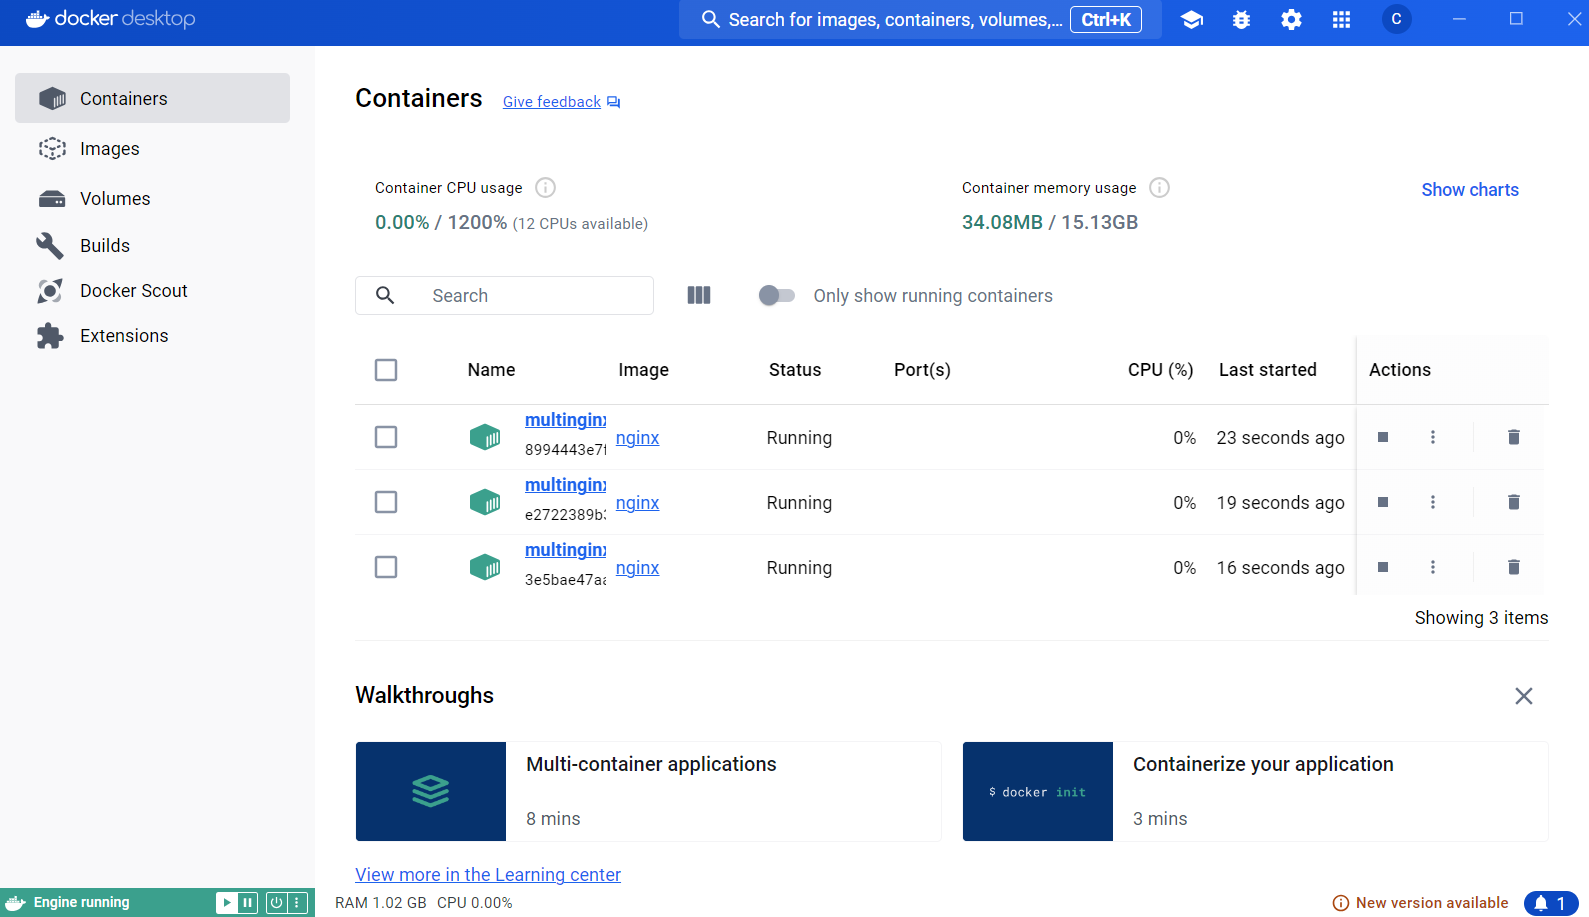The image size is (1589, 917).
Task: Click Show charts
Action: click(x=1470, y=190)
